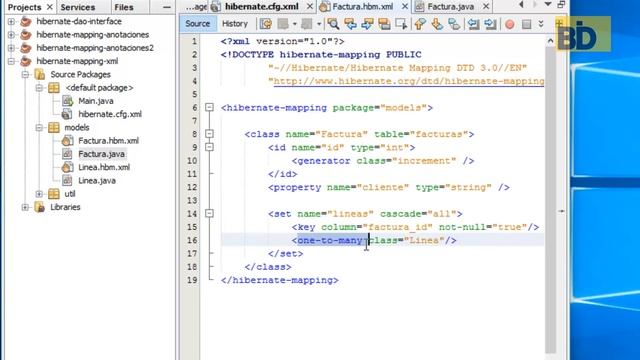Select Factura.hbm.xml in project tree
Viewport: 640px width, 360px height.
coord(108,141)
